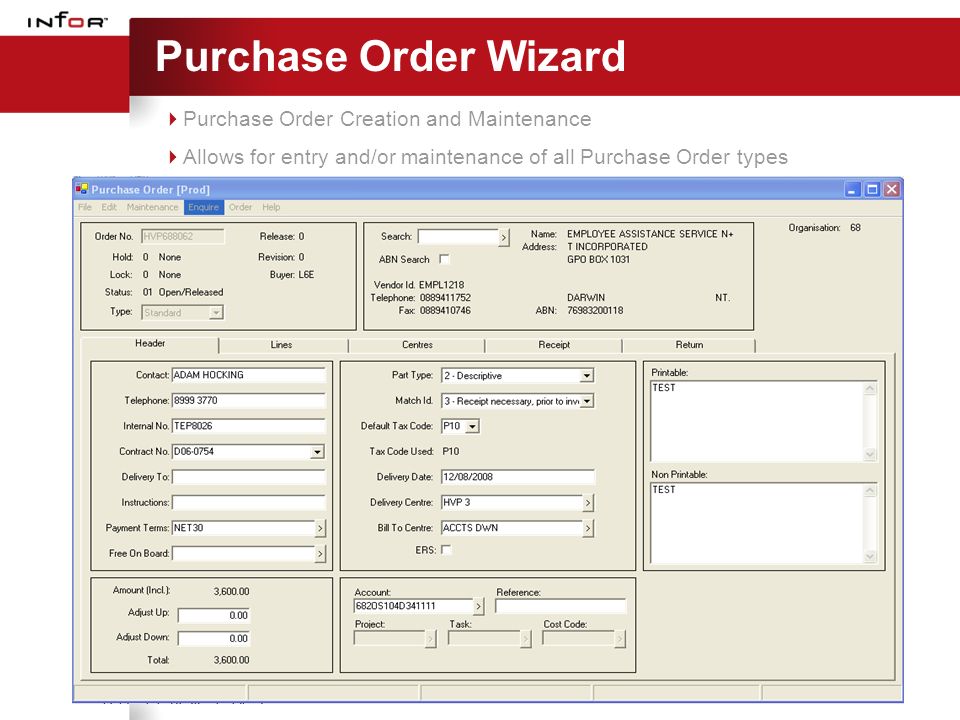The image size is (960, 720).
Task: Close the Purchase Order window
Action: 892,190
